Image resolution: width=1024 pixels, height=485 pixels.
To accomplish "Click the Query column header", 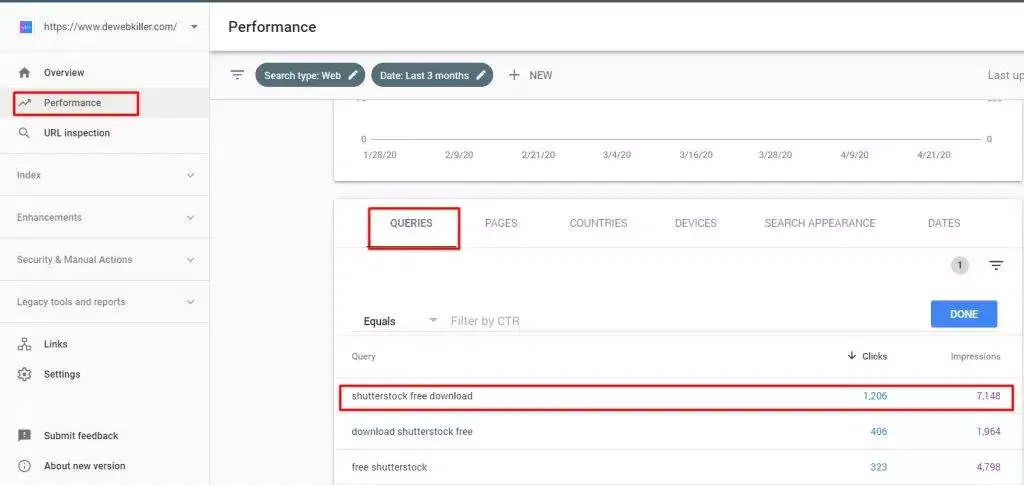I will 363,356.
